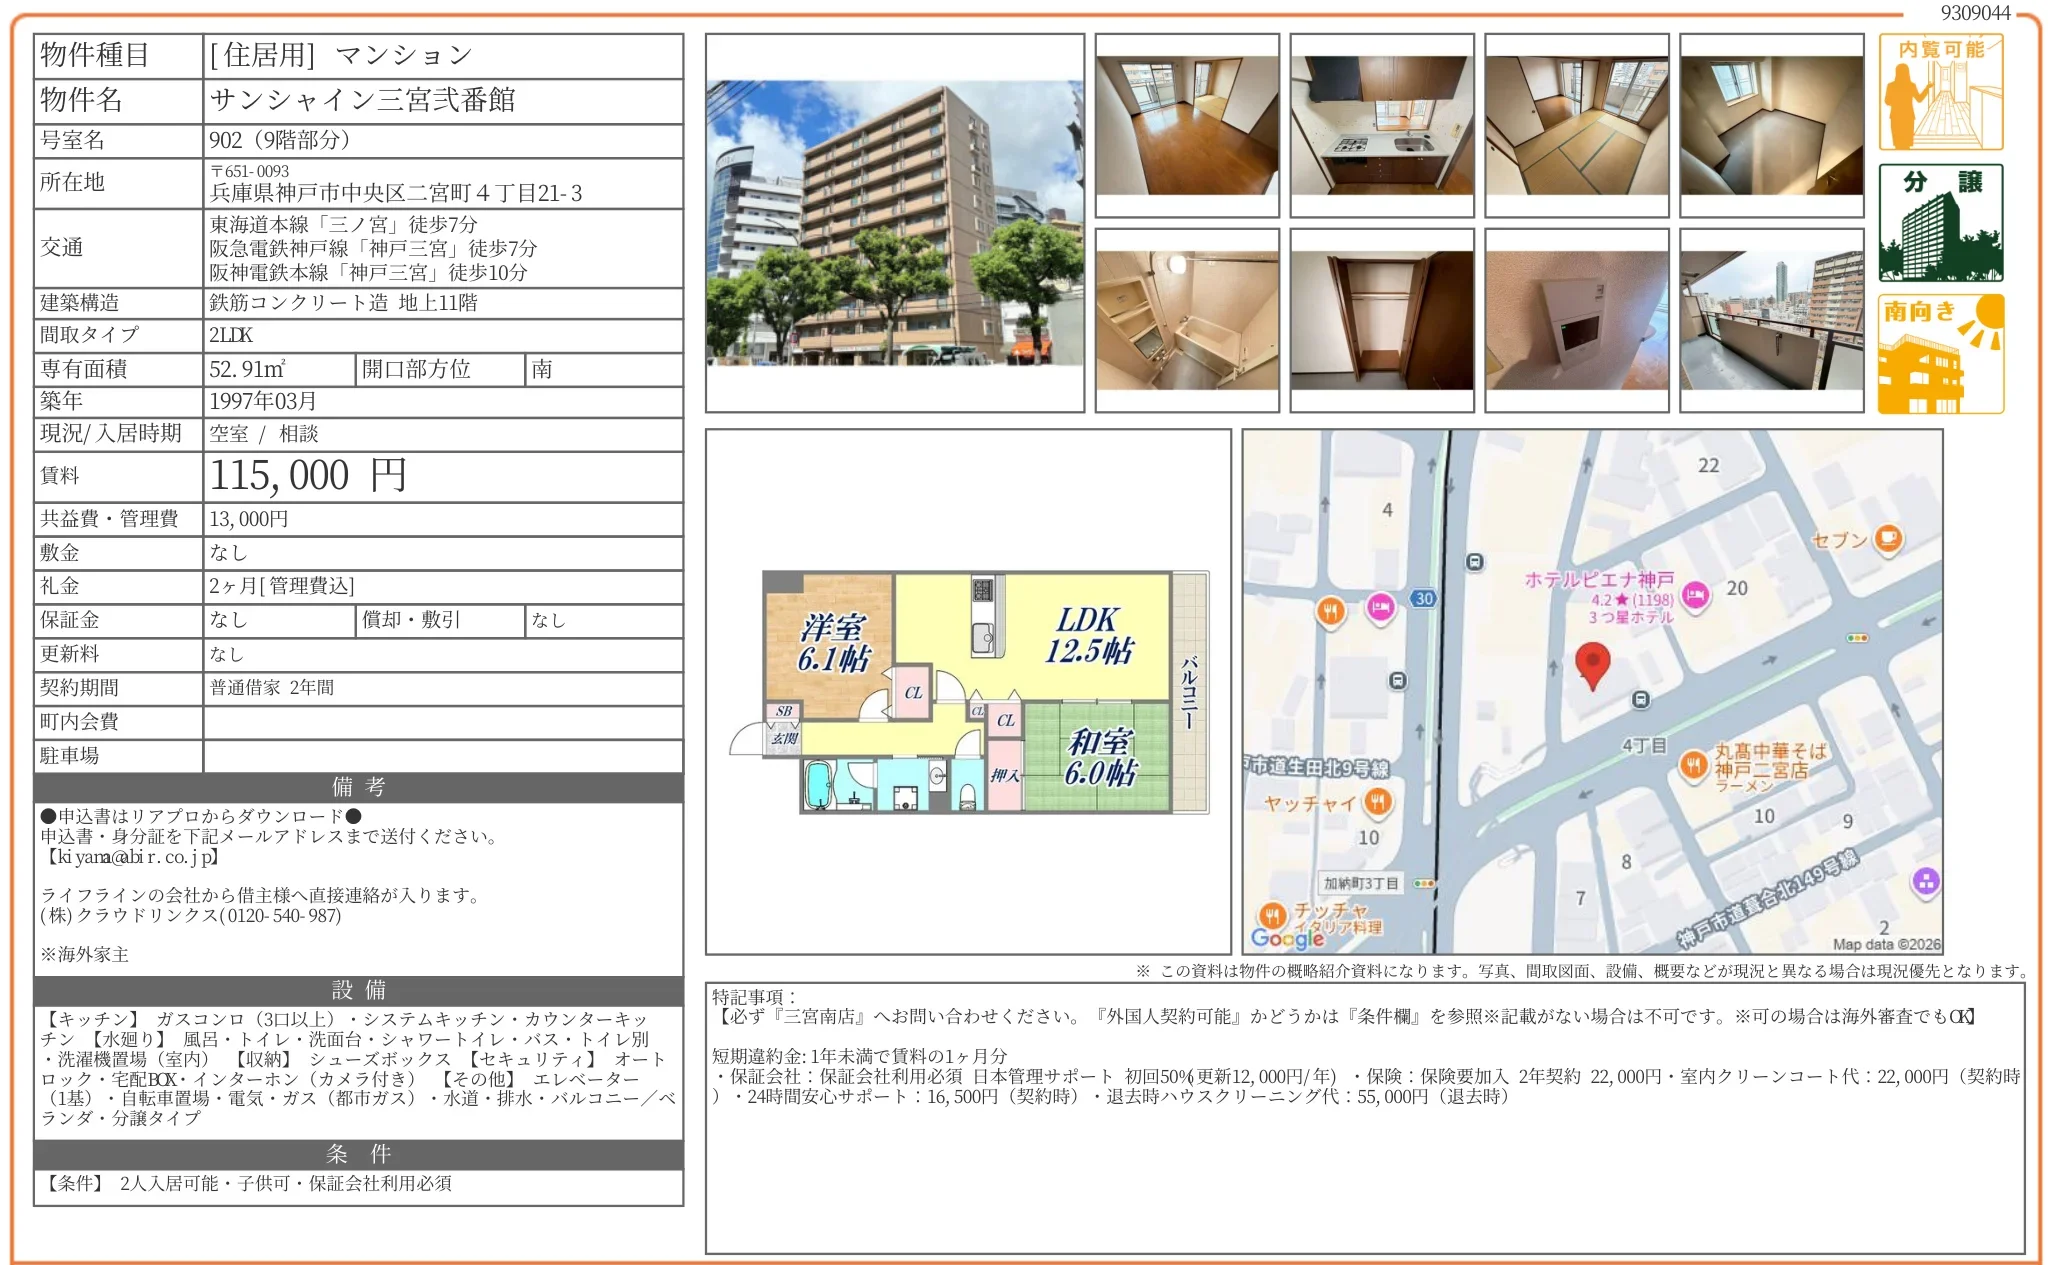Open the tatami Japanese room photo
The width and height of the screenshot is (2056, 1265).
[1576, 125]
